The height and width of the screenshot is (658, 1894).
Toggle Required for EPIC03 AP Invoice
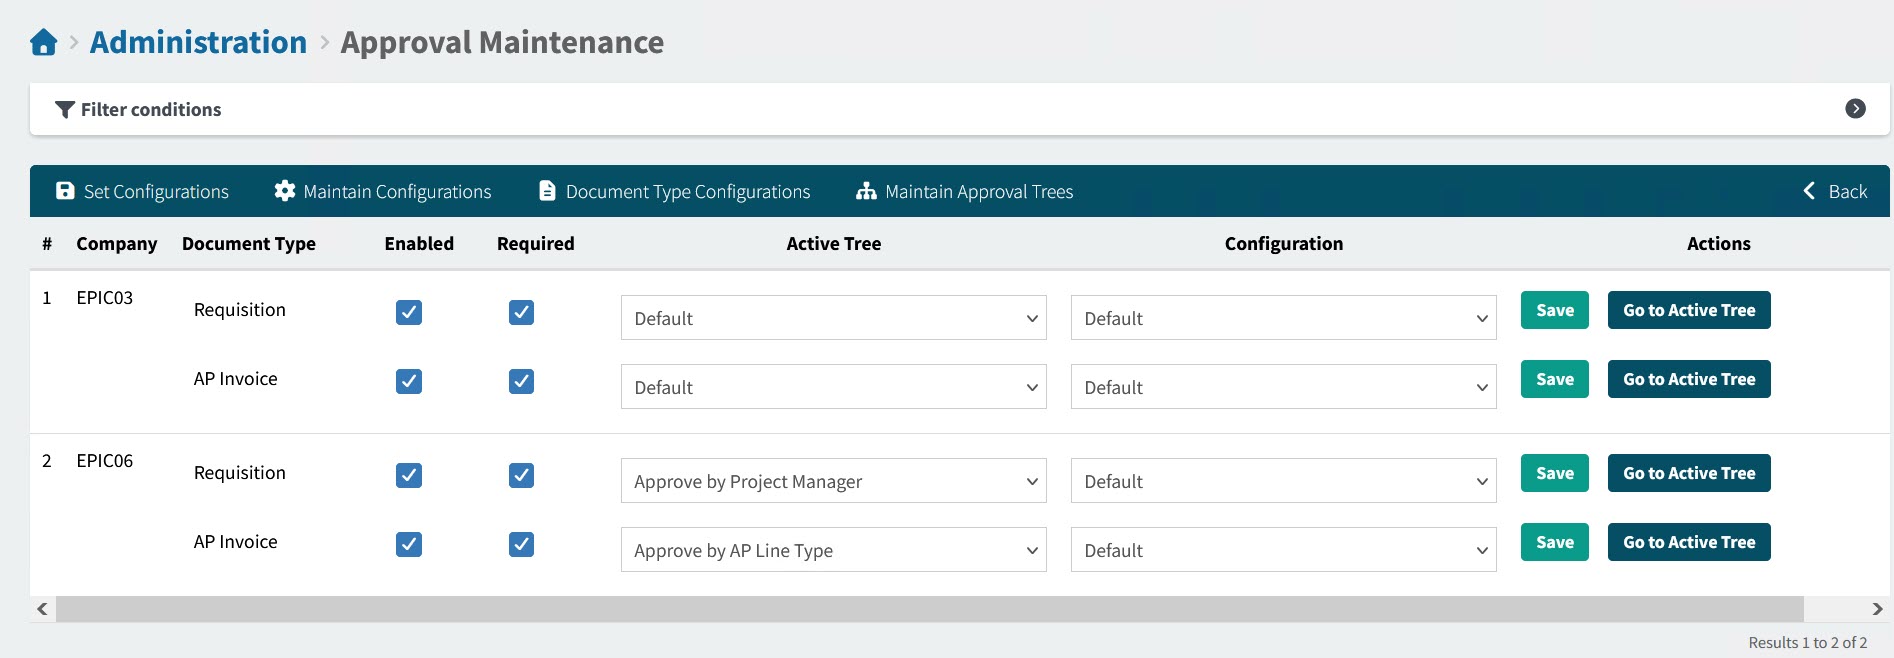point(521,381)
